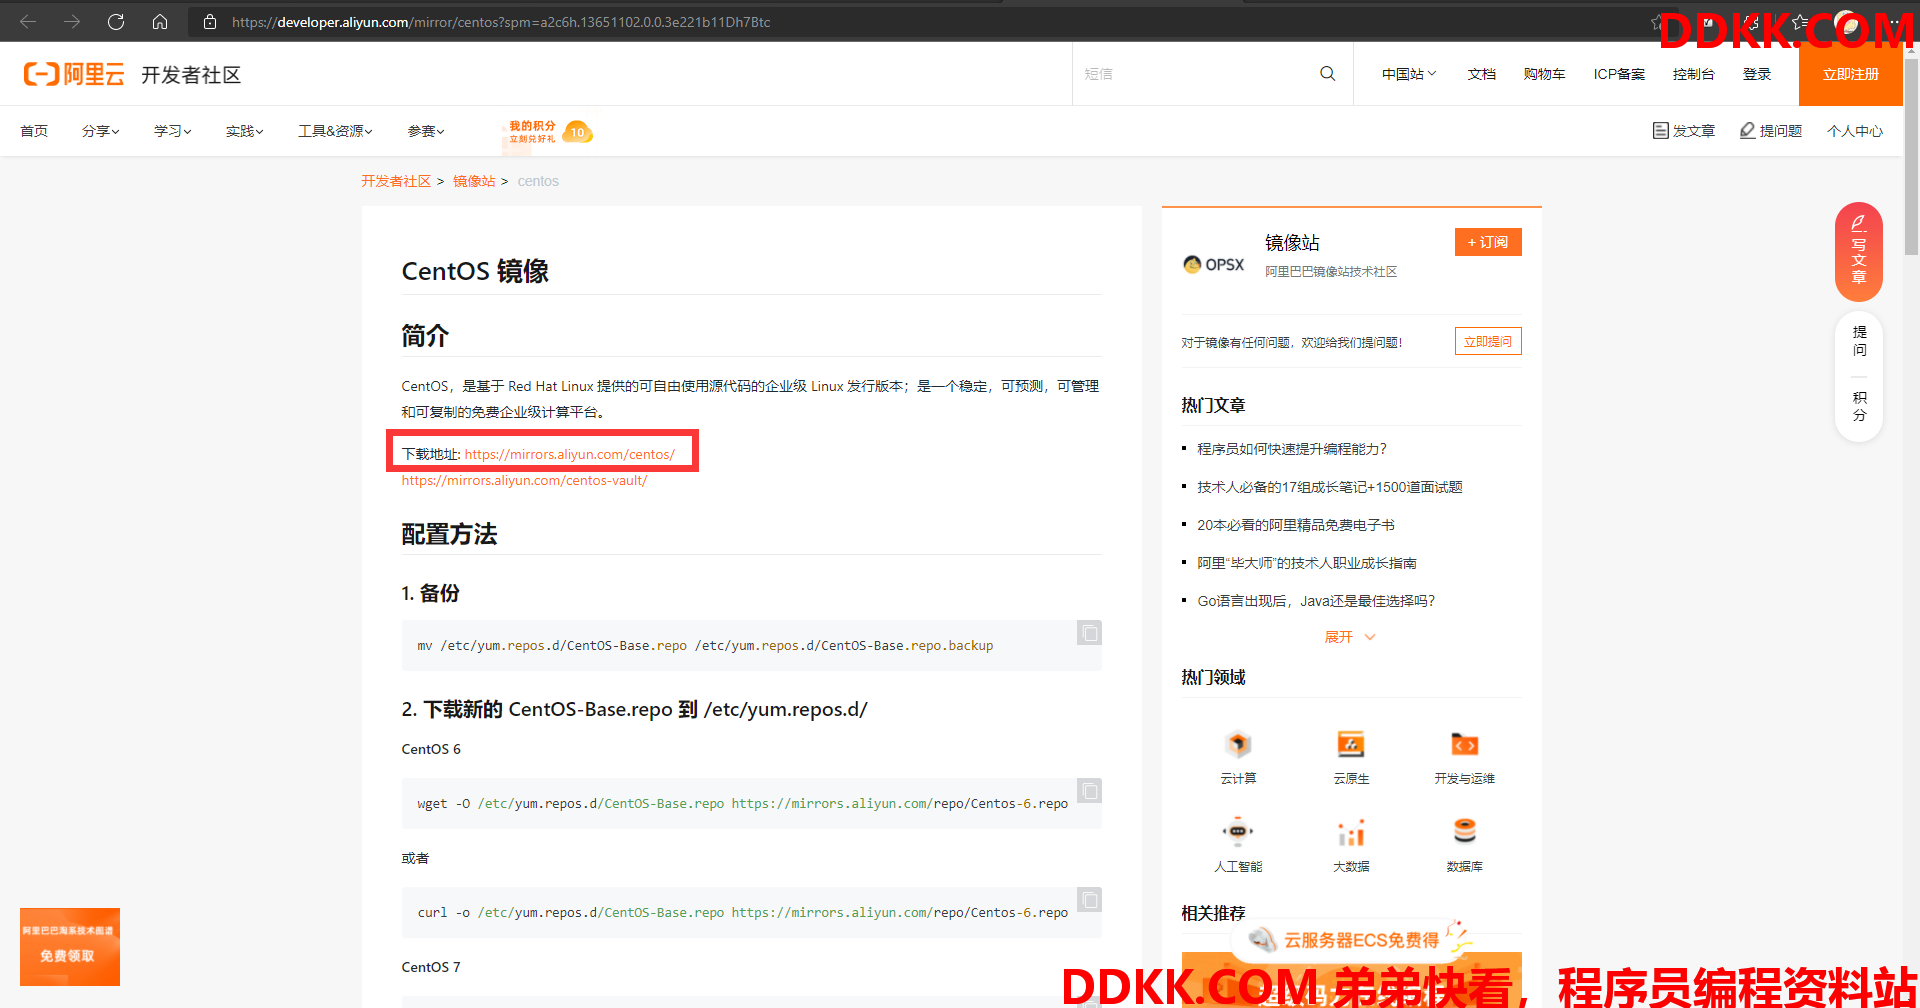Screen dimensions: 1920x1008
Task: Click the OPSX mirror station logo
Action: pos(1214,264)
